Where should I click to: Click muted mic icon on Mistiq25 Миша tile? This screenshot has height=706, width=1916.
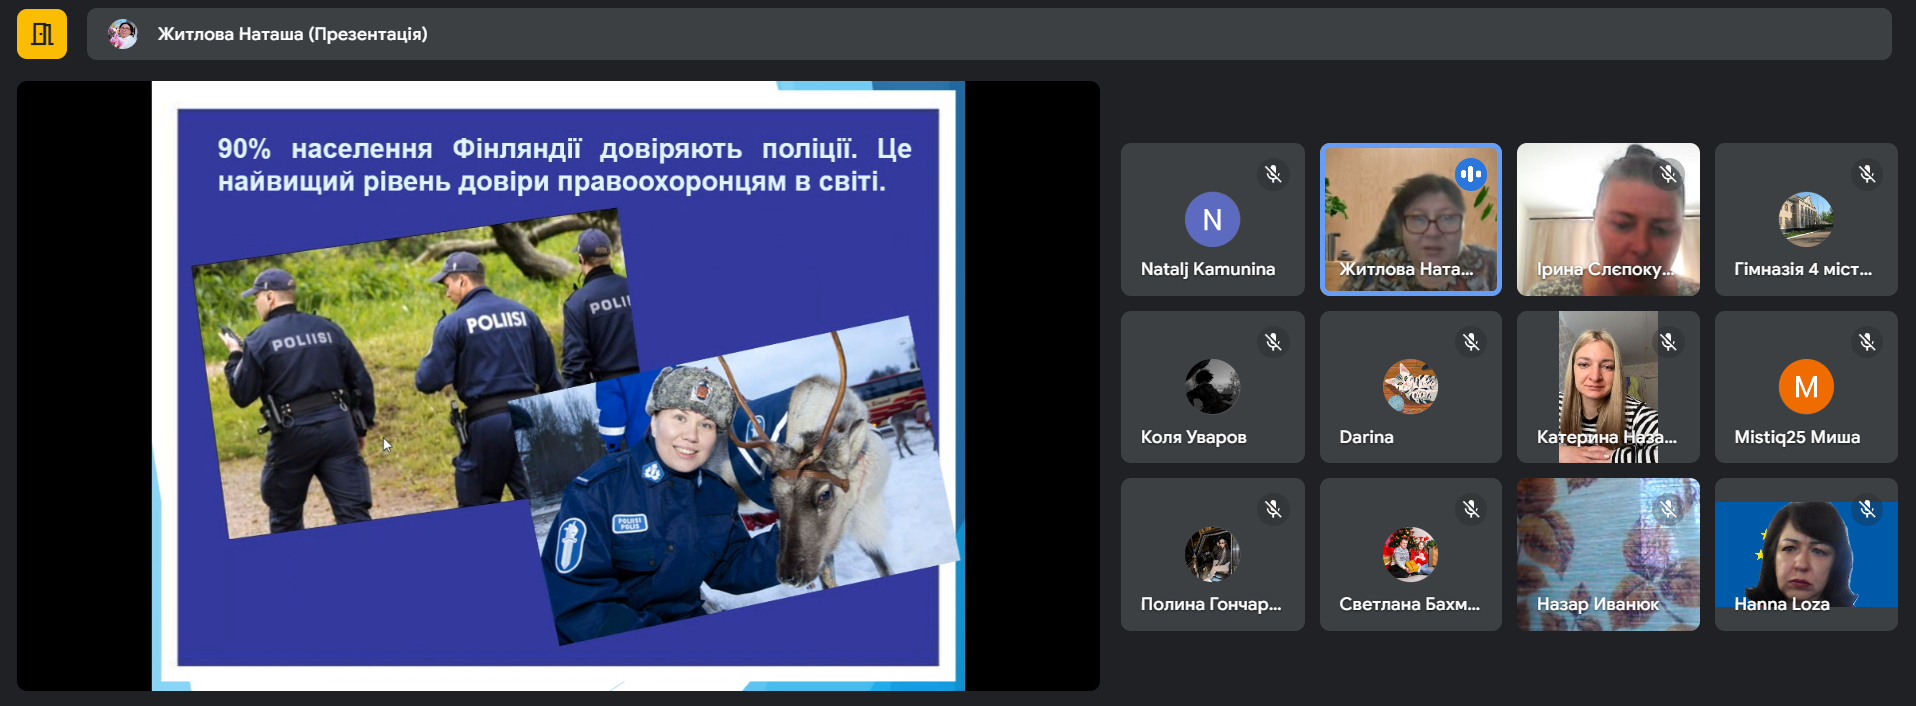coord(1866,342)
